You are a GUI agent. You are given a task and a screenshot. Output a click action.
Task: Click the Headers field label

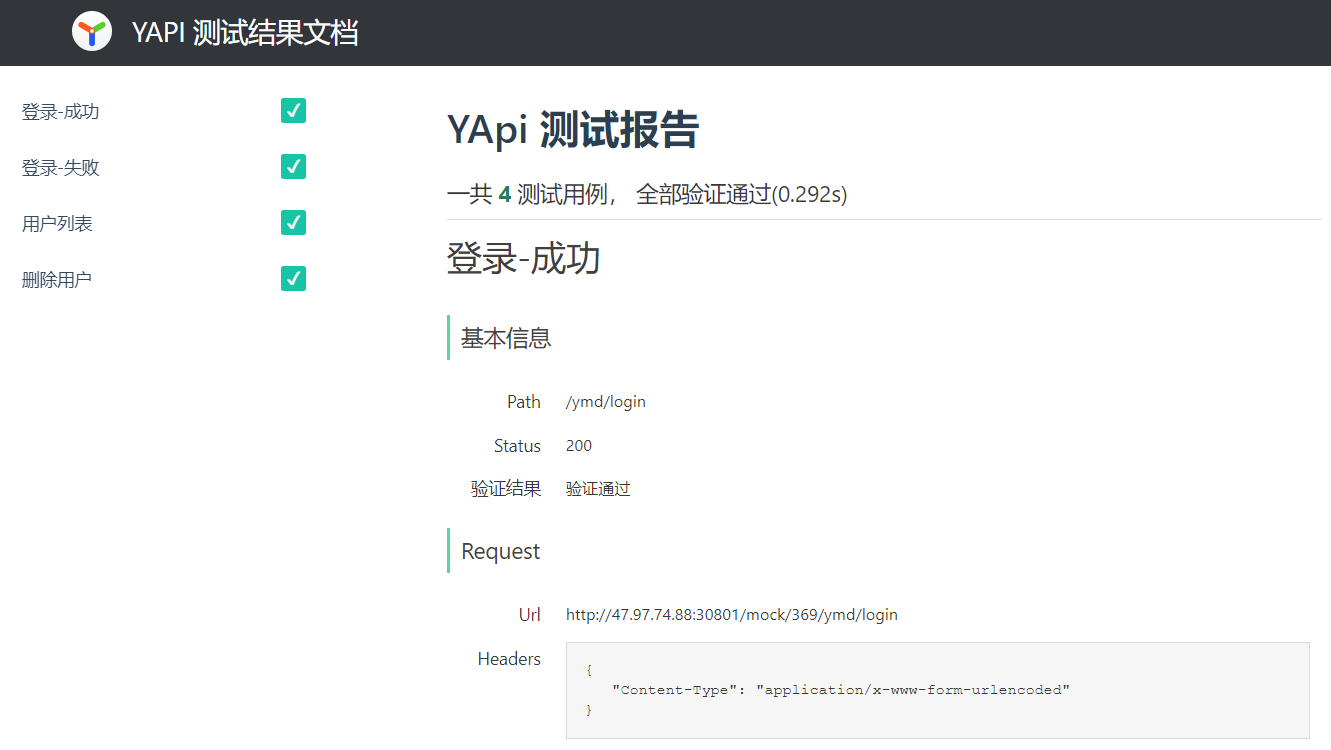[x=509, y=659]
